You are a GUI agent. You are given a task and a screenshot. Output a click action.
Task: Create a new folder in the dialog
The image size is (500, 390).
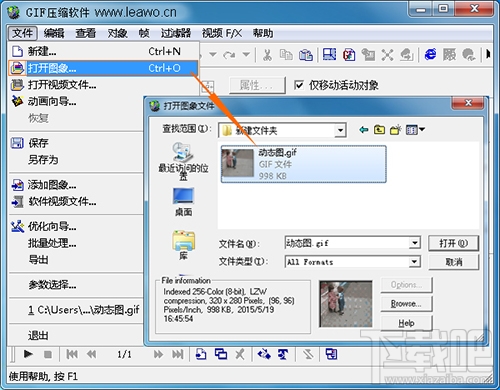[x=395, y=130]
